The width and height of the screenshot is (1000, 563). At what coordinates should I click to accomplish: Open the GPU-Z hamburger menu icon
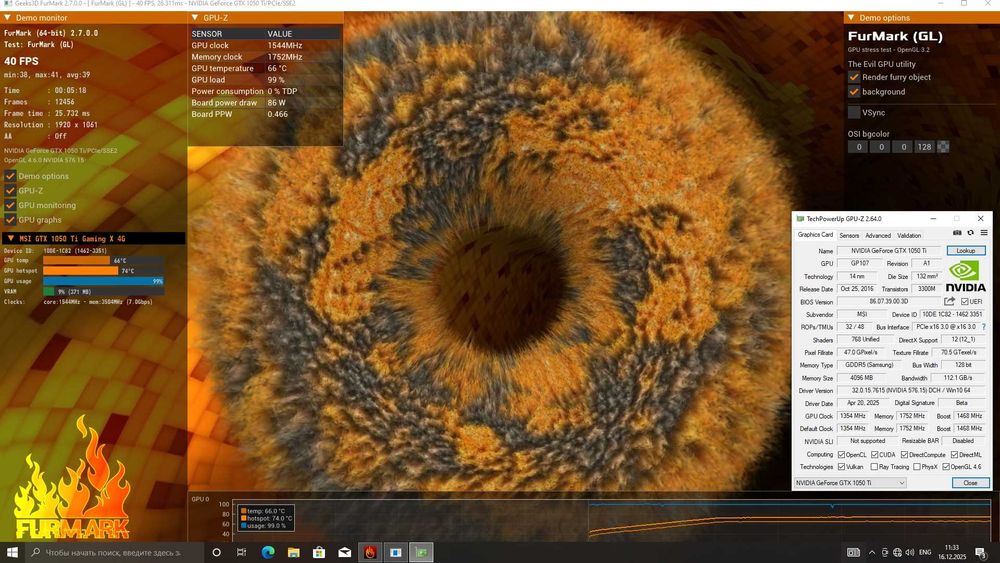click(984, 233)
